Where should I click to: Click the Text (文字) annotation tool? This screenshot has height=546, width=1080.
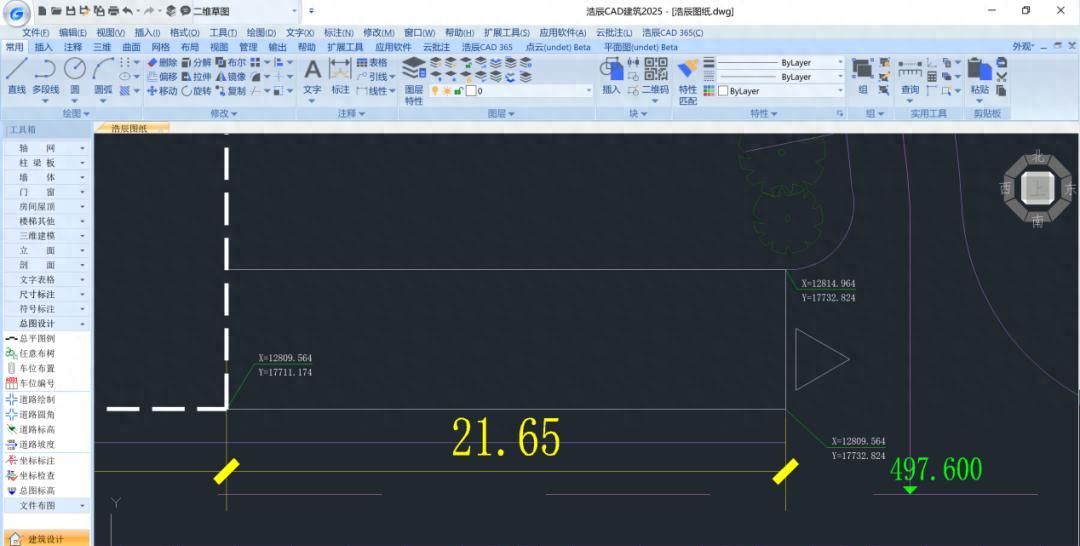[x=312, y=75]
